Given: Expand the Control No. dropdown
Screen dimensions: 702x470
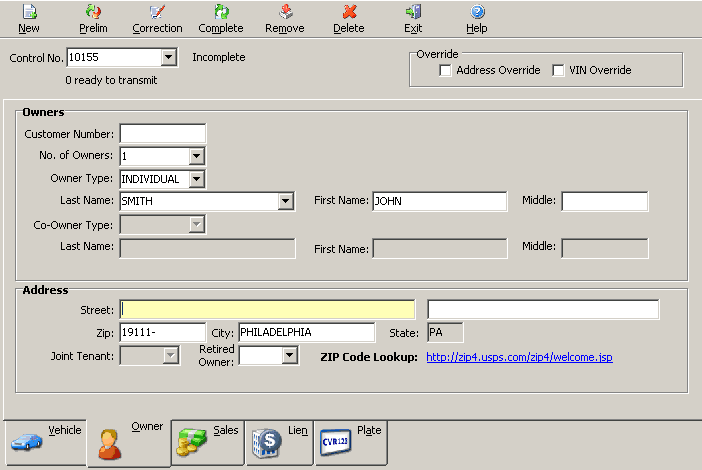Looking at the screenshot, I should pos(168,58).
